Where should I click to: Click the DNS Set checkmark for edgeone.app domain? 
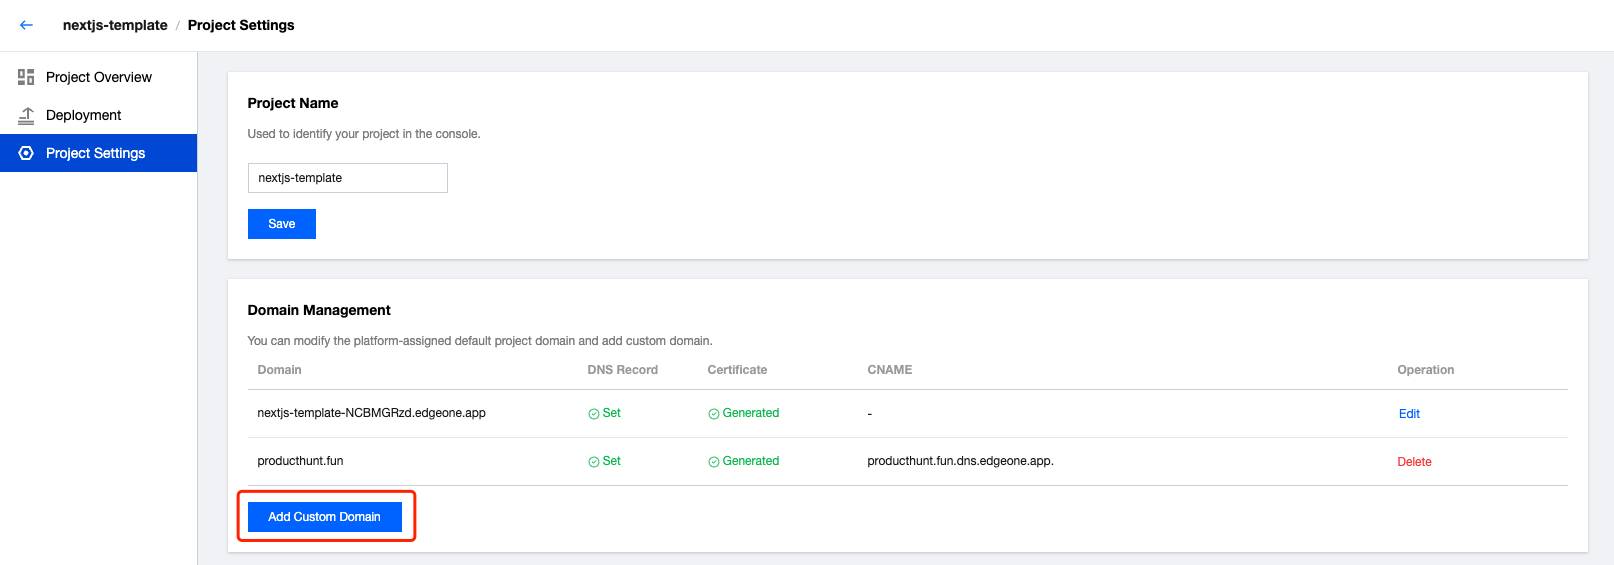click(x=594, y=414)
